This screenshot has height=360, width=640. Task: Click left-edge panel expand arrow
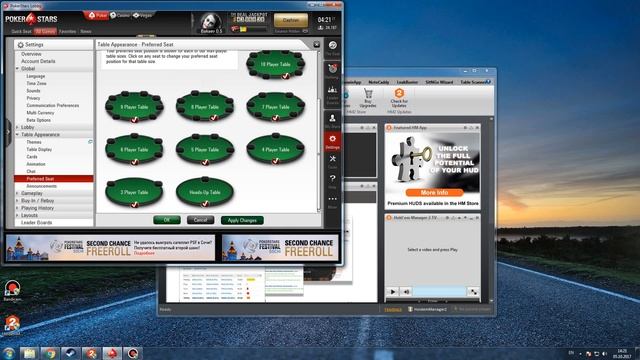coord(8,132)
